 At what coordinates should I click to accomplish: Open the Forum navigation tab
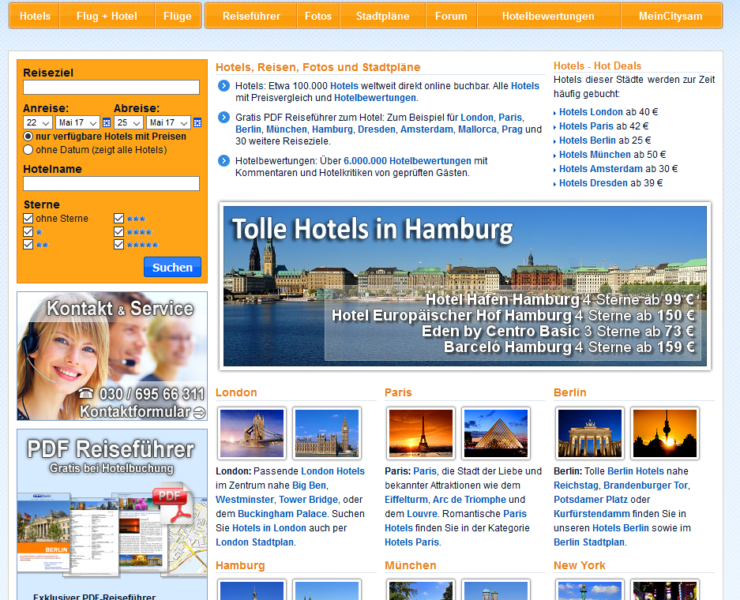(451, 16)
